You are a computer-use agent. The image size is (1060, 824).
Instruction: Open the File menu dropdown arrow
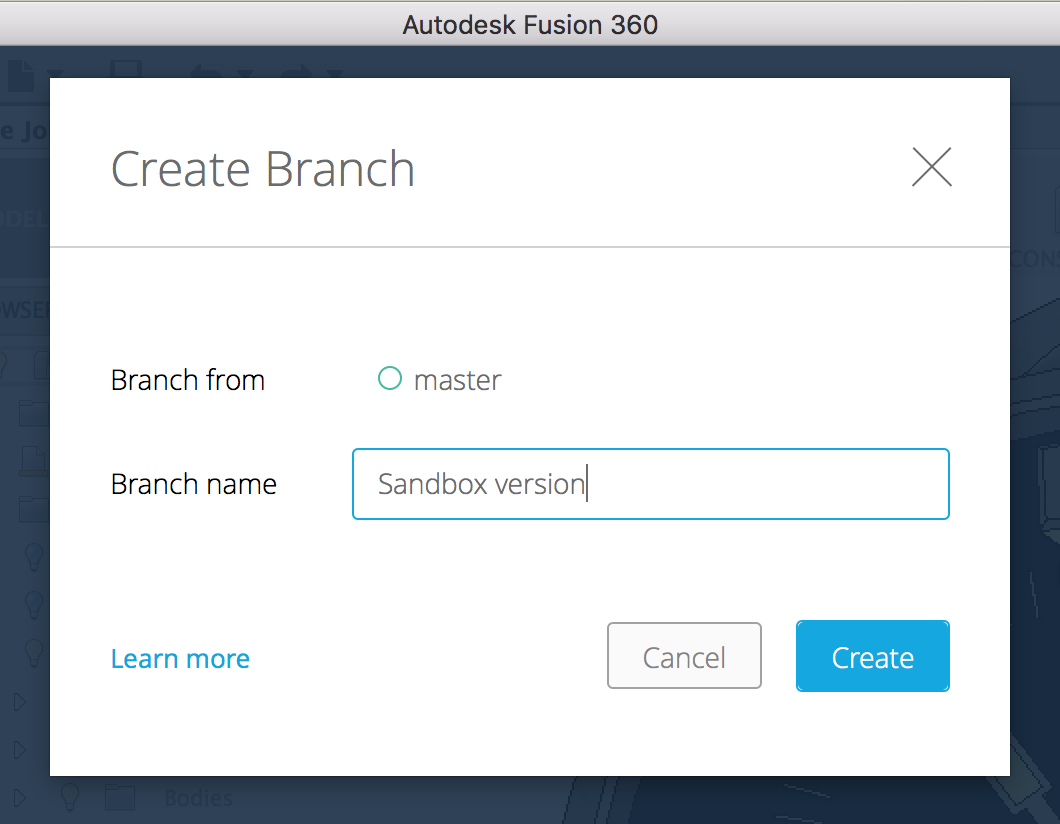[x=56, y=74]
